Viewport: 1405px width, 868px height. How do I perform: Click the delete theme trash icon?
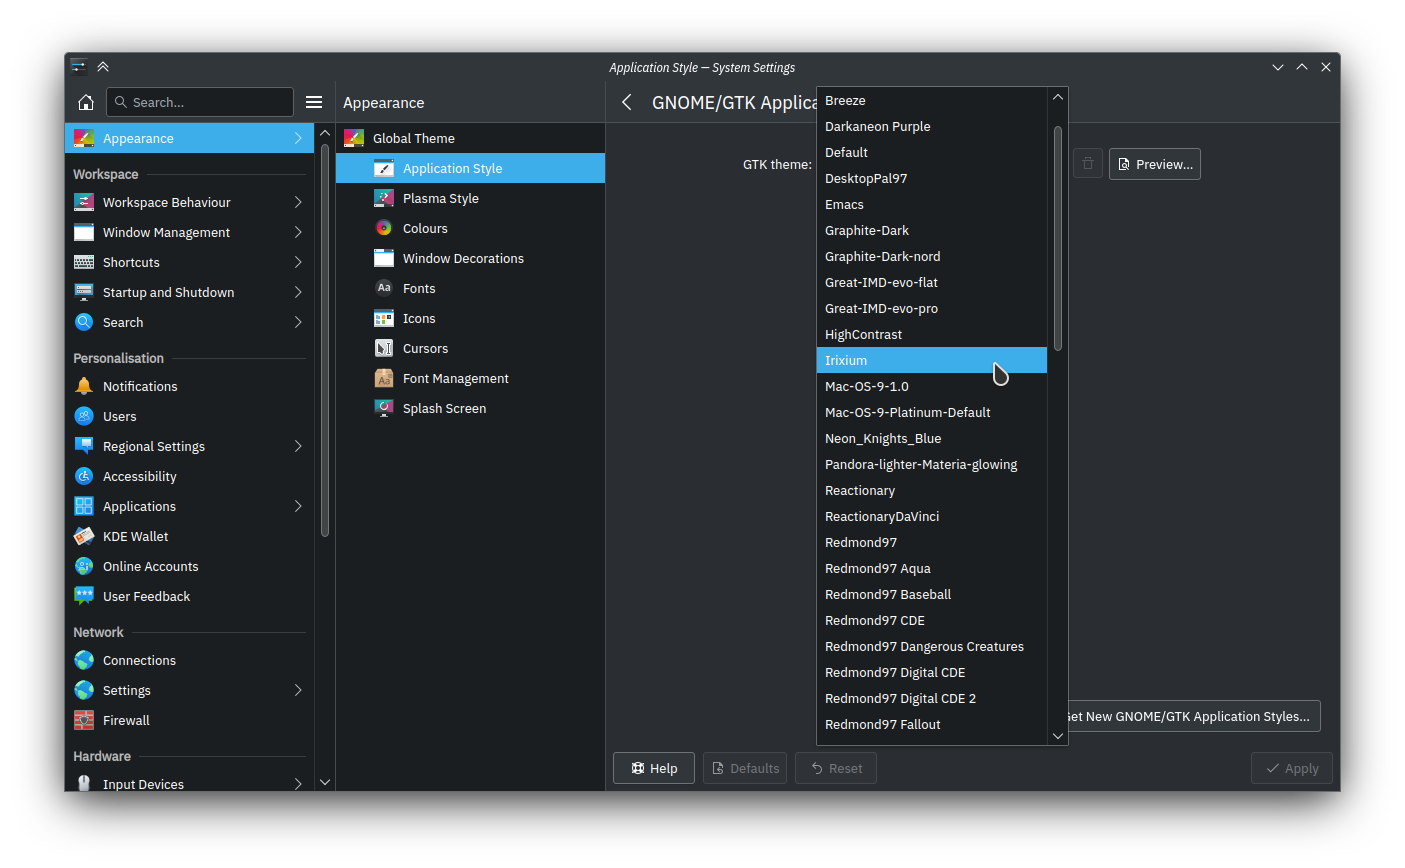pos(1088,164)
